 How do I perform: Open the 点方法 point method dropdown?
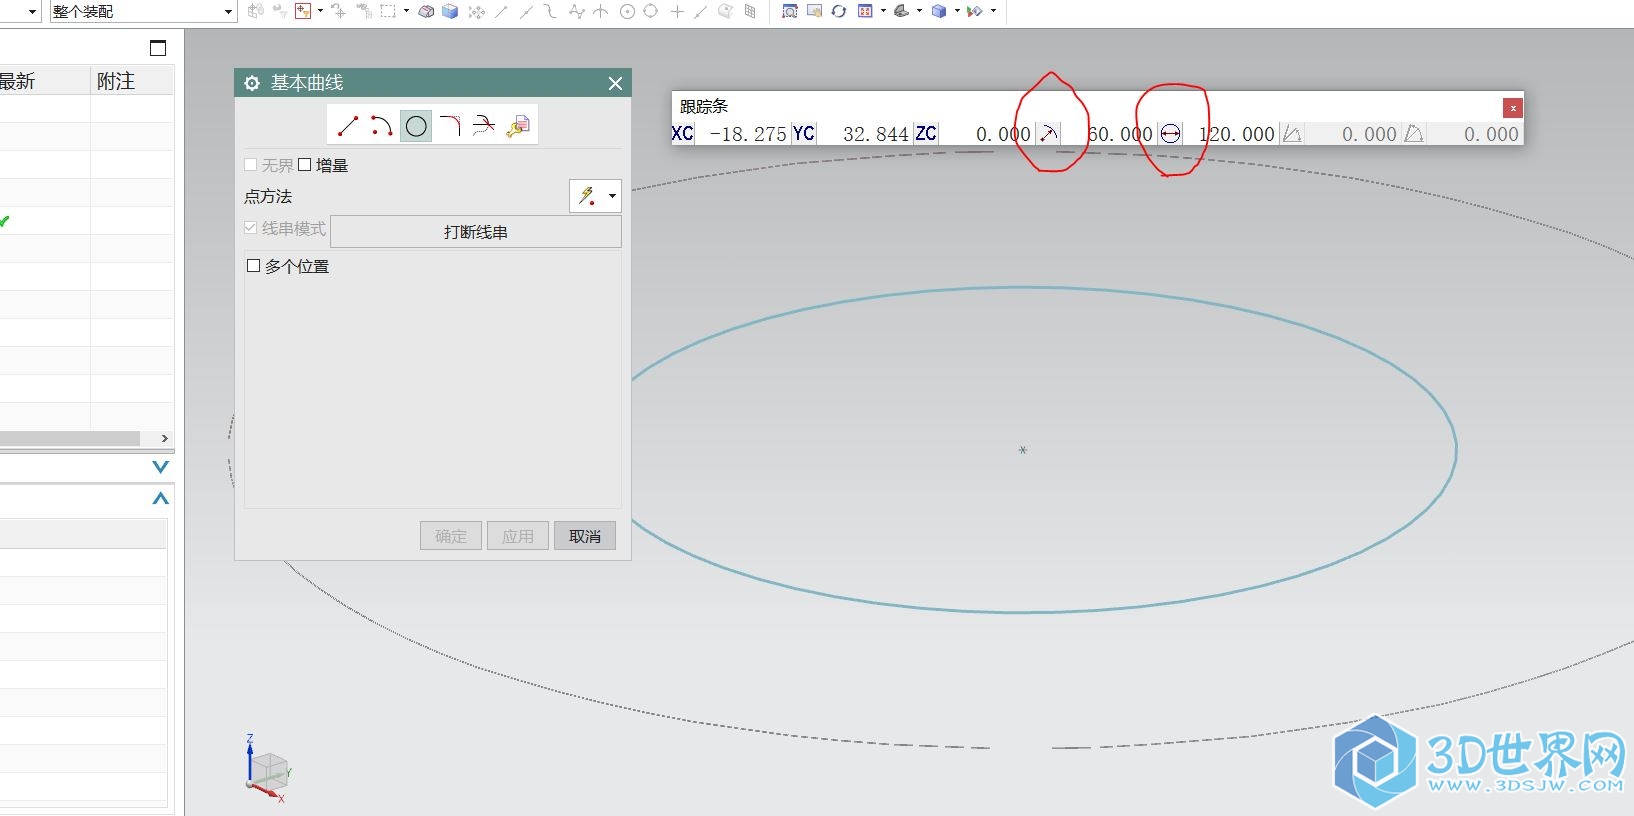[x=595, y=196]
